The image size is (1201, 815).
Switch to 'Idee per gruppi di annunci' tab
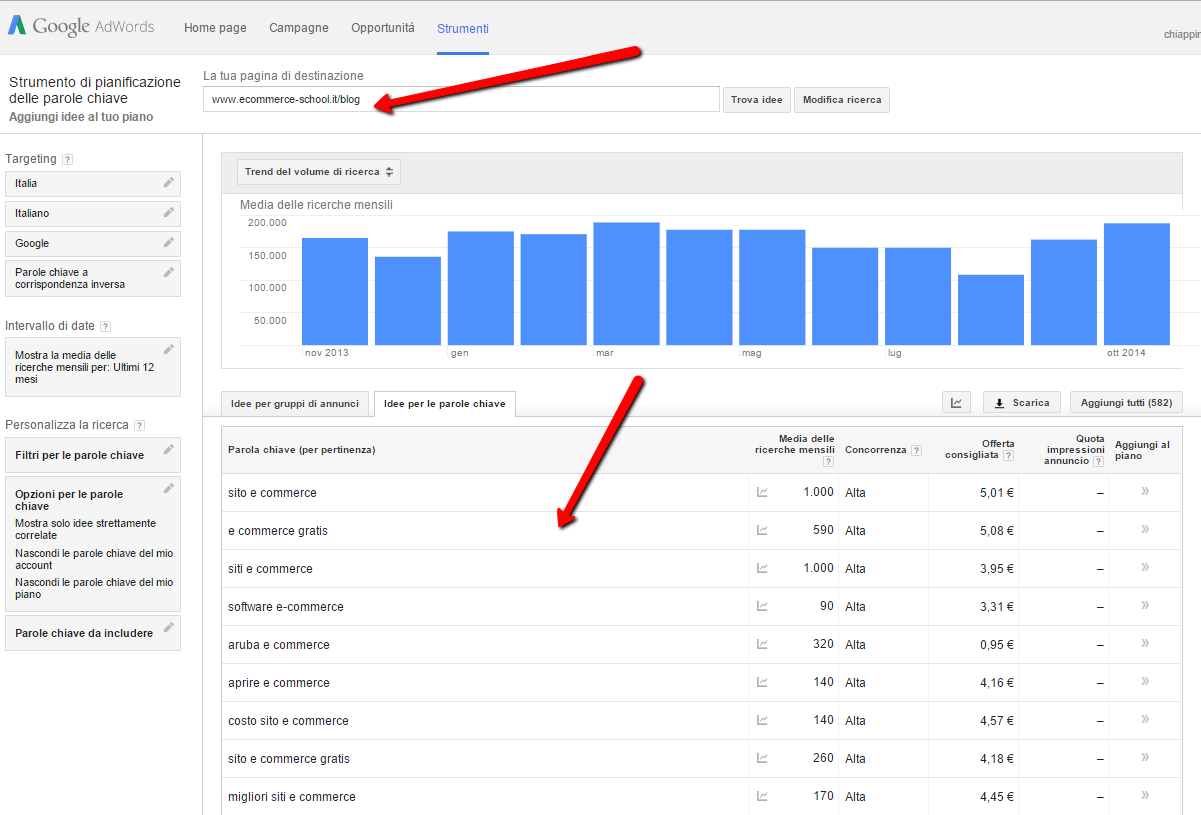[294, 404]
